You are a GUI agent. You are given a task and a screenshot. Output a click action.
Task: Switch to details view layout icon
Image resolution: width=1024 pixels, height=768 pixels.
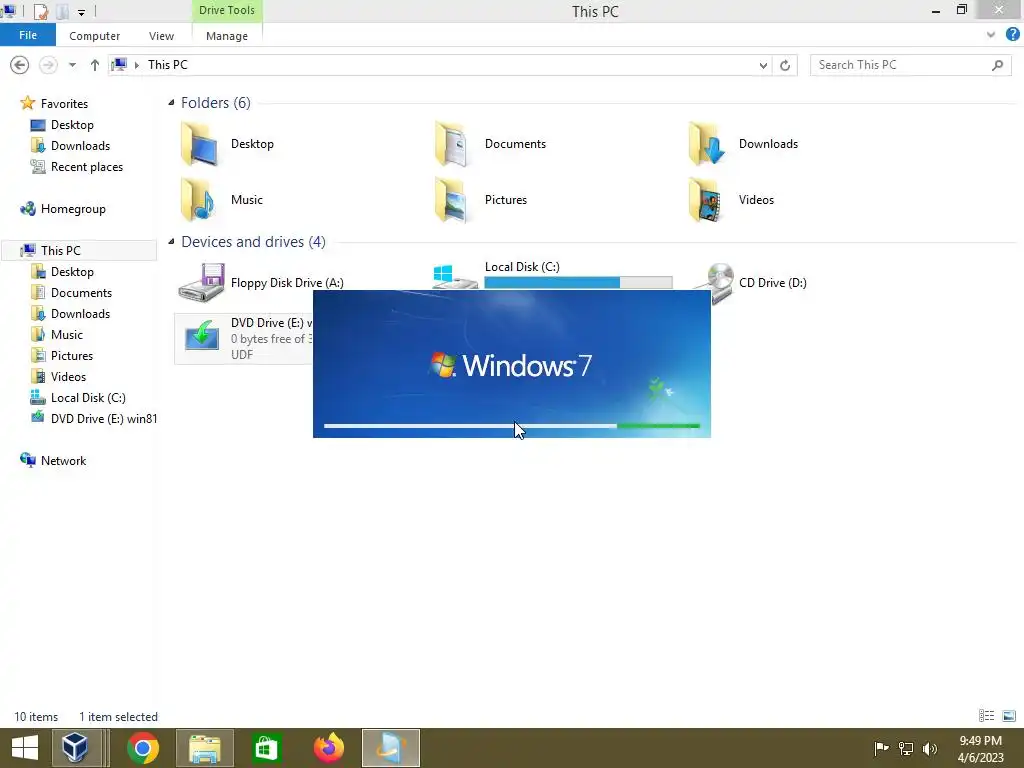(986, 716)
